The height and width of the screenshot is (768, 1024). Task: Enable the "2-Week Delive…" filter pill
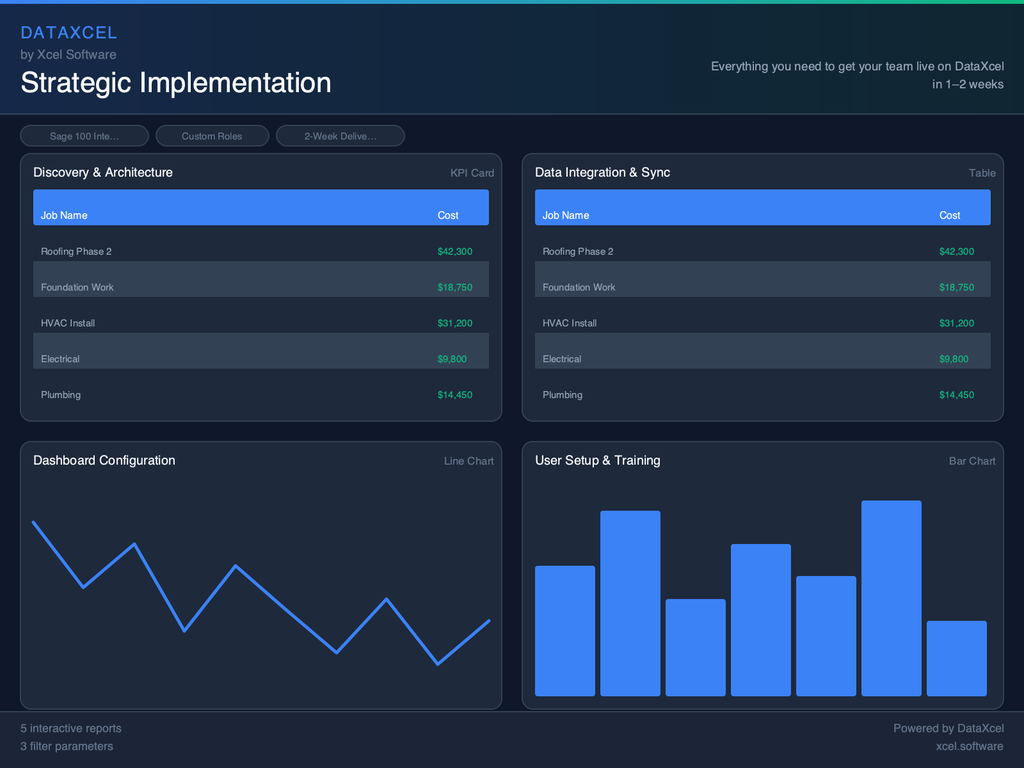[x=340, y=135]
